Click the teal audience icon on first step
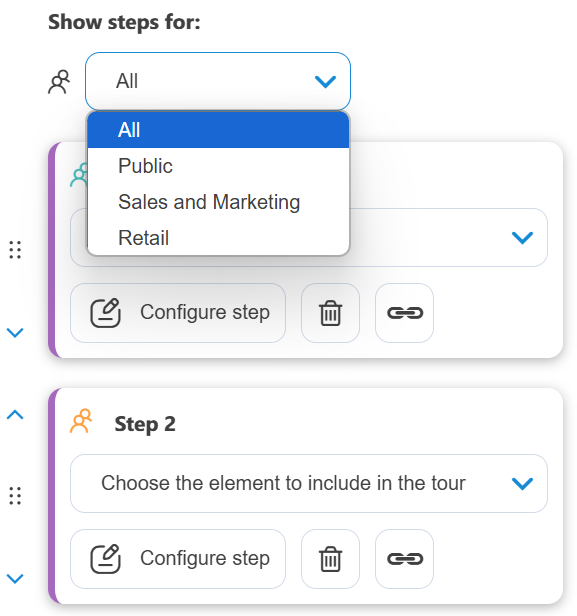This screenshot has width=577, height=616. (x=79, y=175)
